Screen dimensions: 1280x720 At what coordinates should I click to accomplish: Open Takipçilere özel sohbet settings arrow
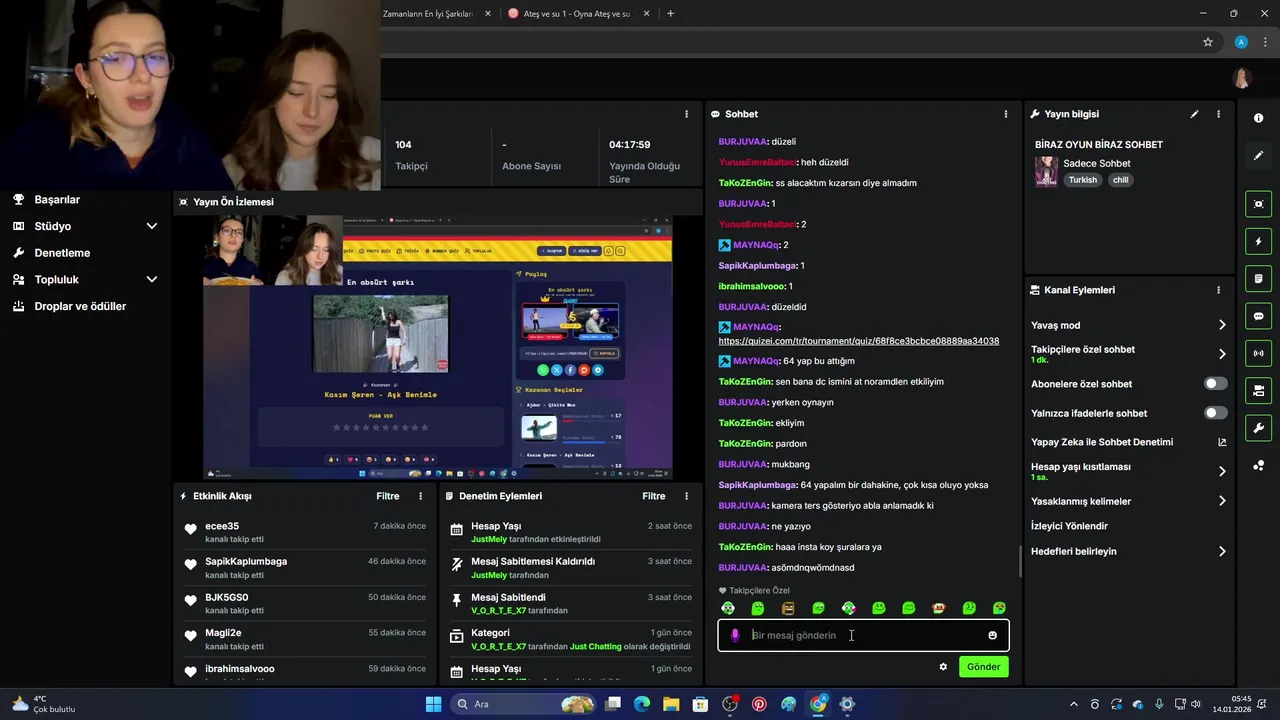pyautogui.click(x=1222, y=354)
